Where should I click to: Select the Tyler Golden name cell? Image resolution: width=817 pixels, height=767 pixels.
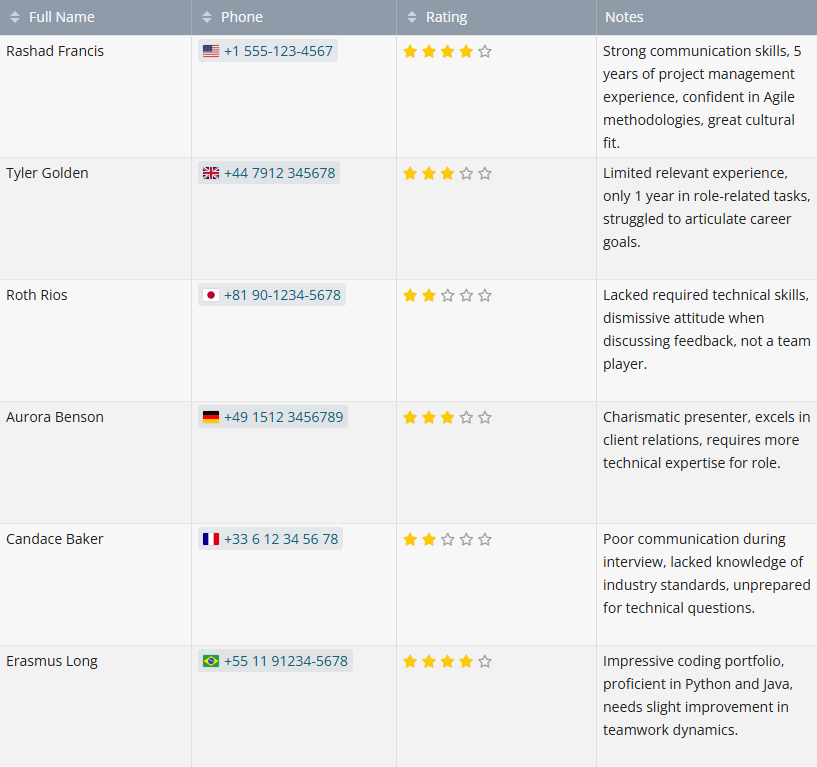[x=95, y=218]
